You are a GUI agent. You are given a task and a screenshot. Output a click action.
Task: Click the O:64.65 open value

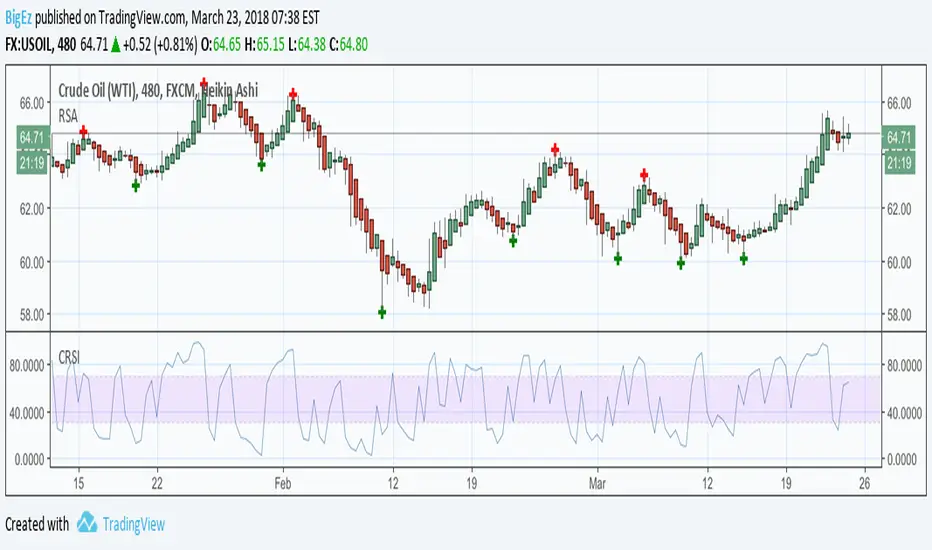[x=221, y=45]
